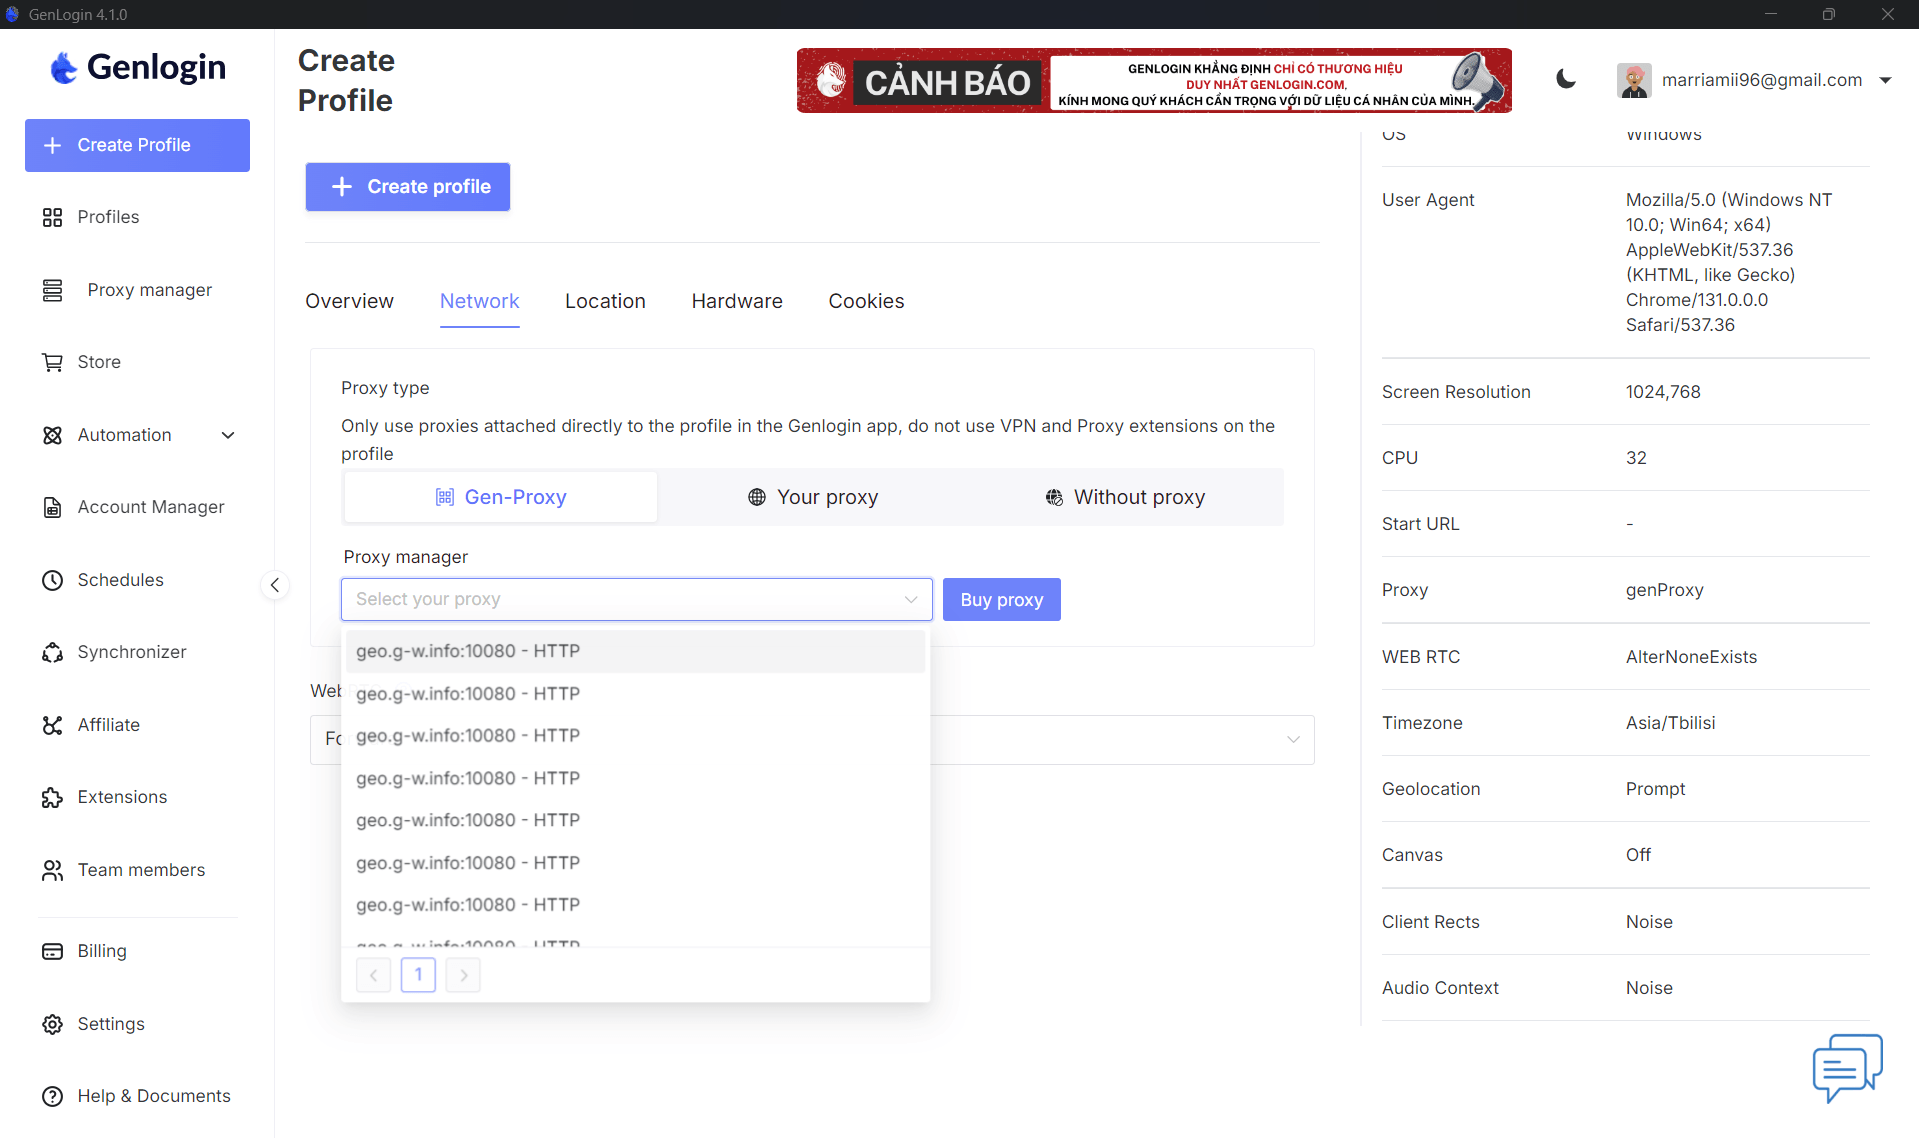Click the marriamii96@gmail.com account name

point(1762,80)
